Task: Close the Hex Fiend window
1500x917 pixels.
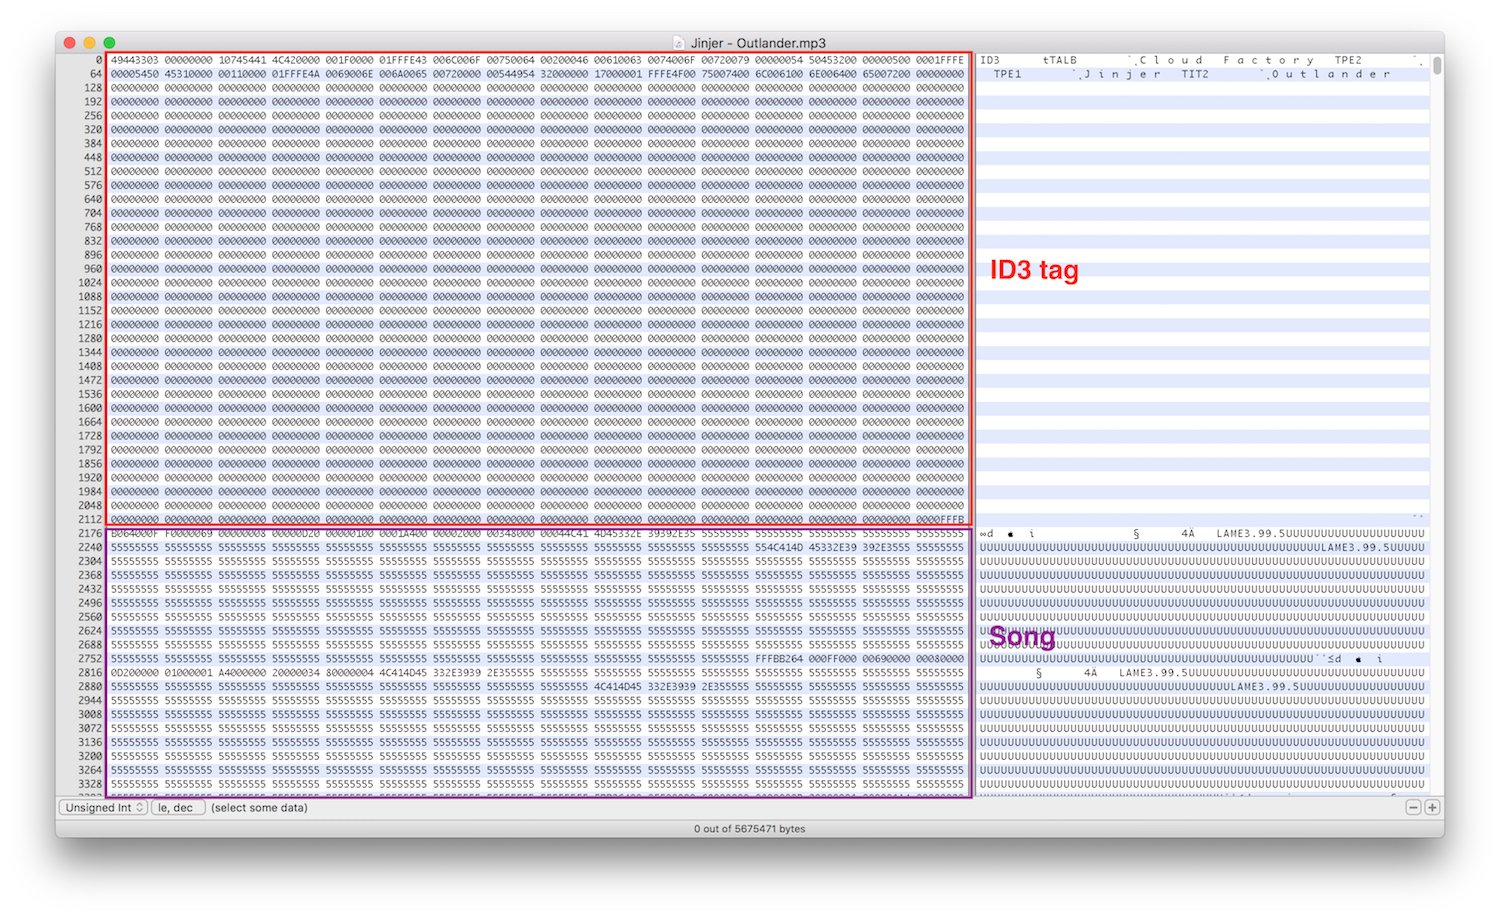Action: (69, 43)
